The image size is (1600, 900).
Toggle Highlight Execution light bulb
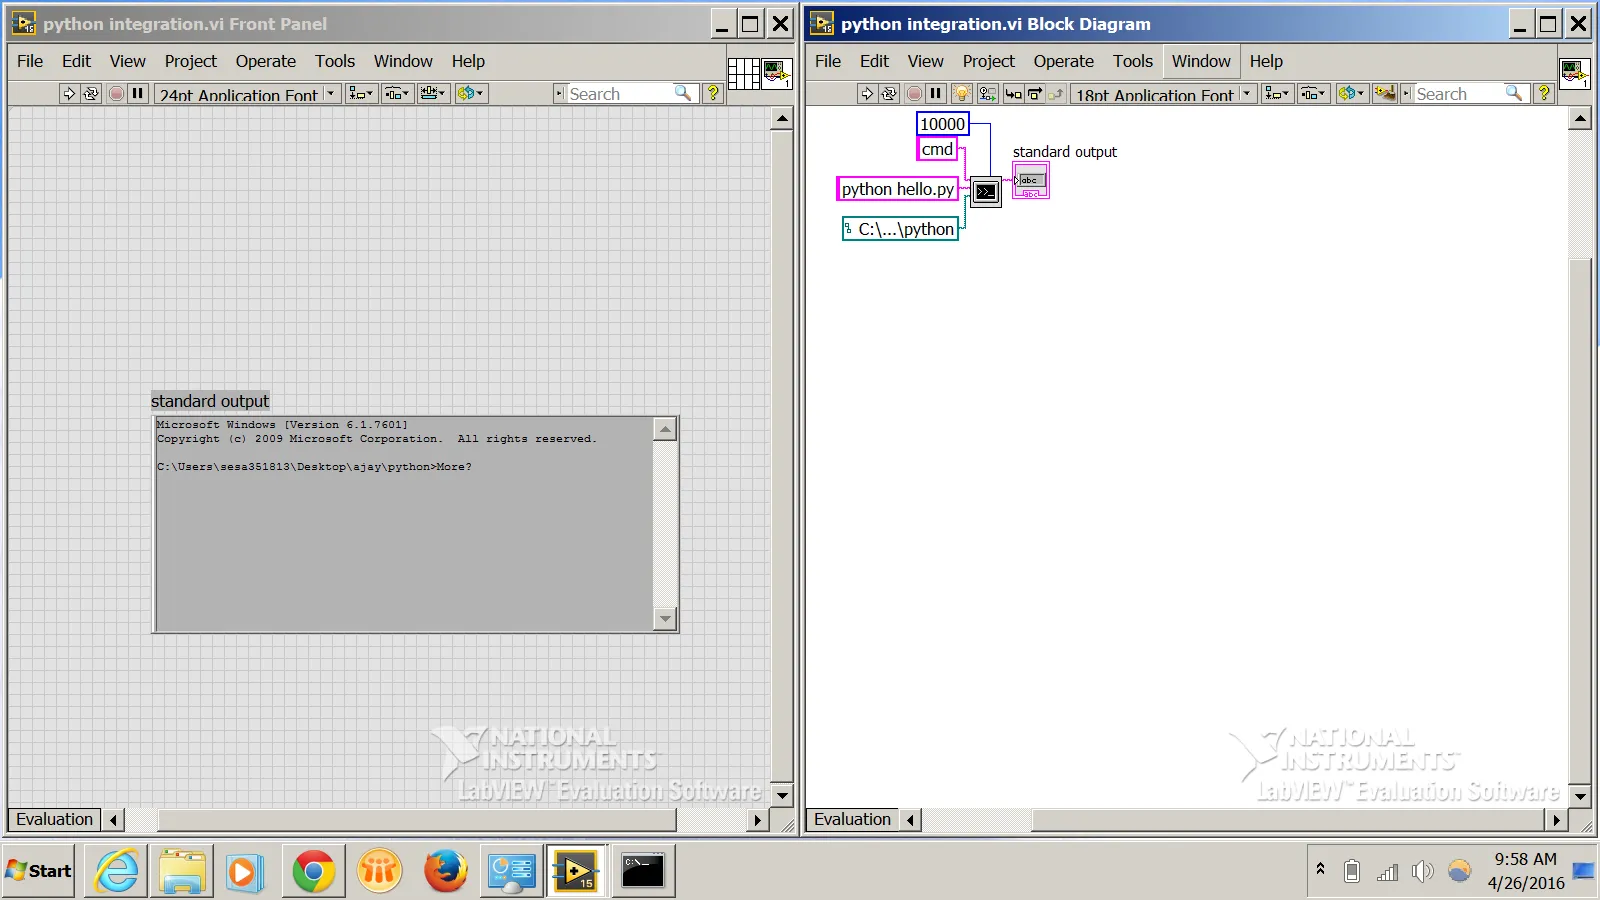(962, 93)
